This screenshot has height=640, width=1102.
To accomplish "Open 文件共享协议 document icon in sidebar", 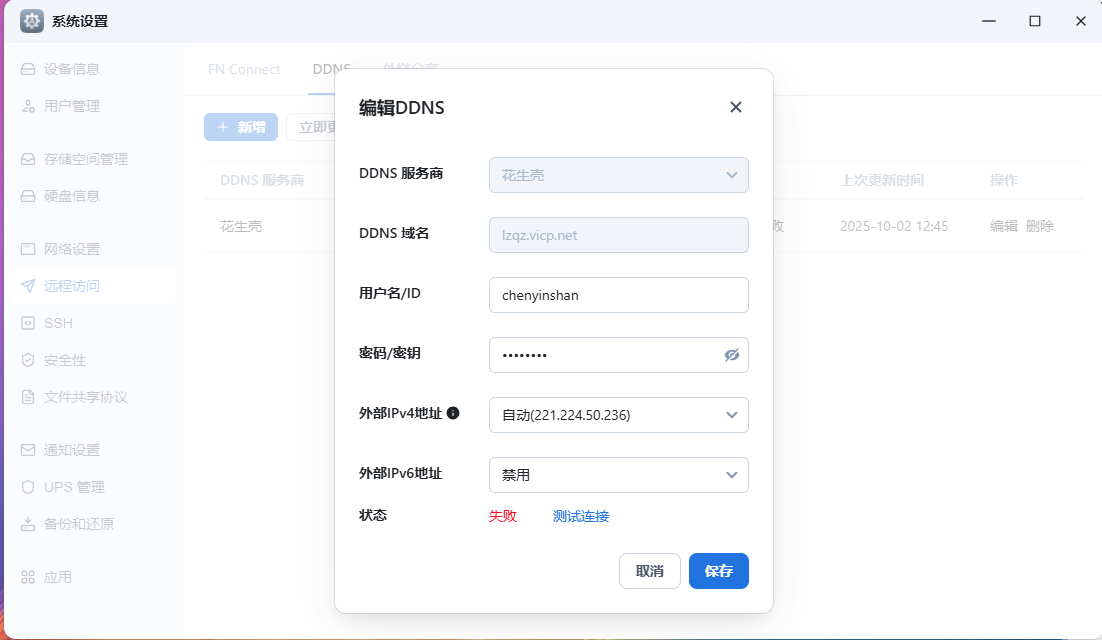I will [28, 397].
